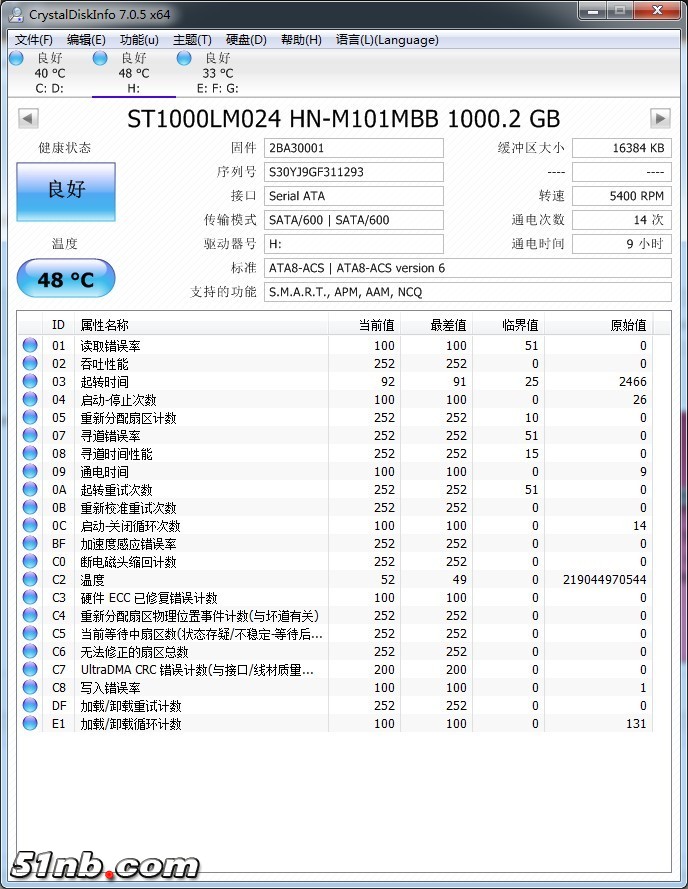Click status circle for 02 吞吐性能

pyautogui.click(x=30, y=363)
